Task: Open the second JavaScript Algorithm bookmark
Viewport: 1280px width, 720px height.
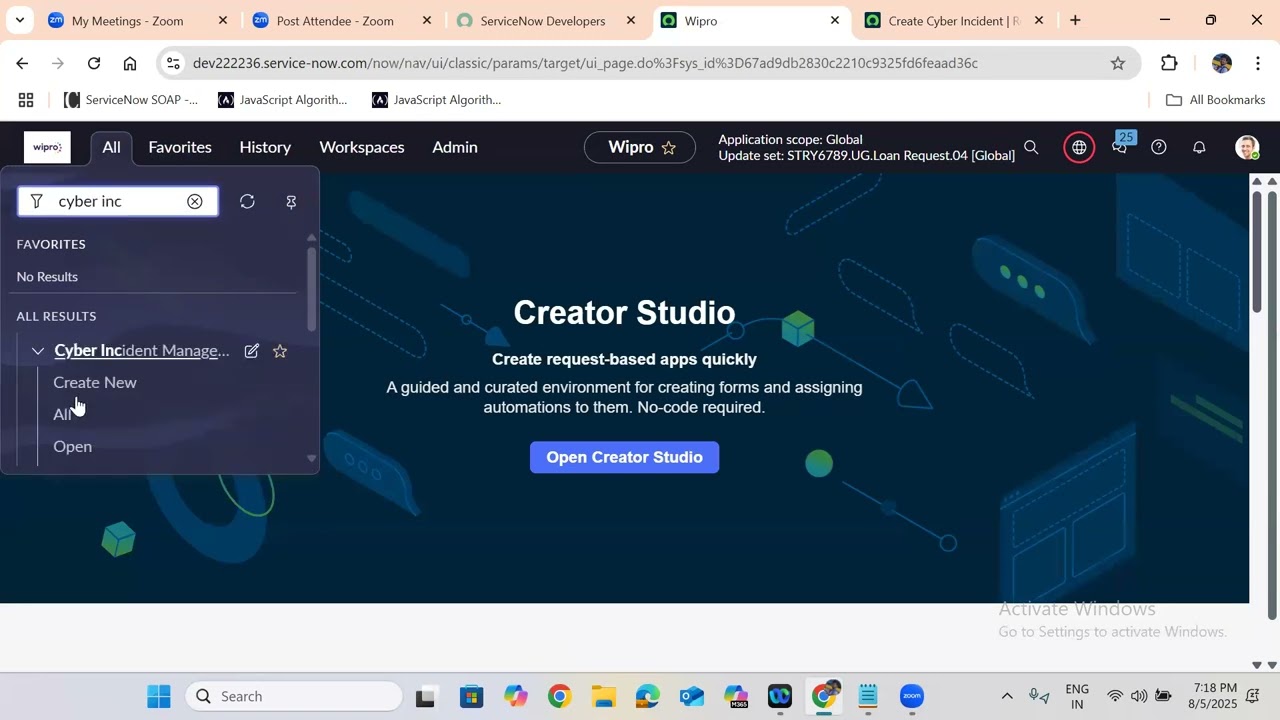Action: (x=437, y=100)
